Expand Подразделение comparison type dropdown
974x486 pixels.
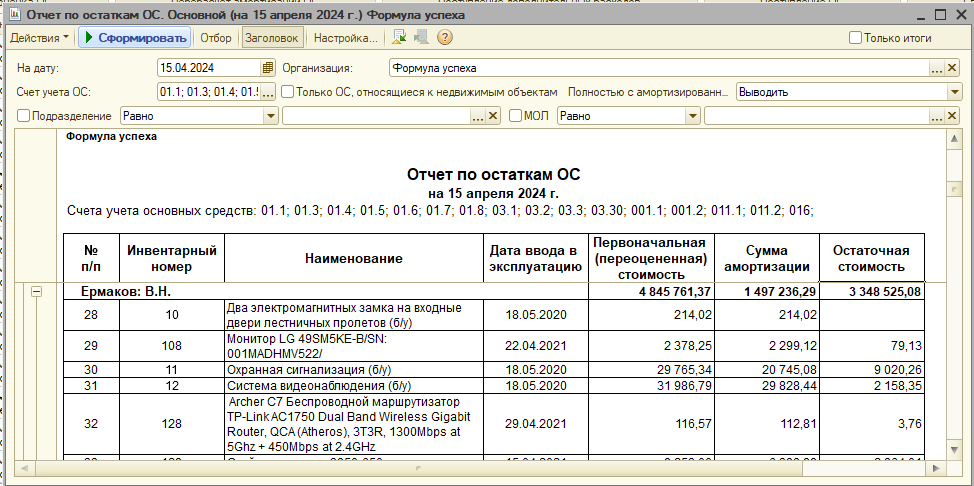pos(270,116)
